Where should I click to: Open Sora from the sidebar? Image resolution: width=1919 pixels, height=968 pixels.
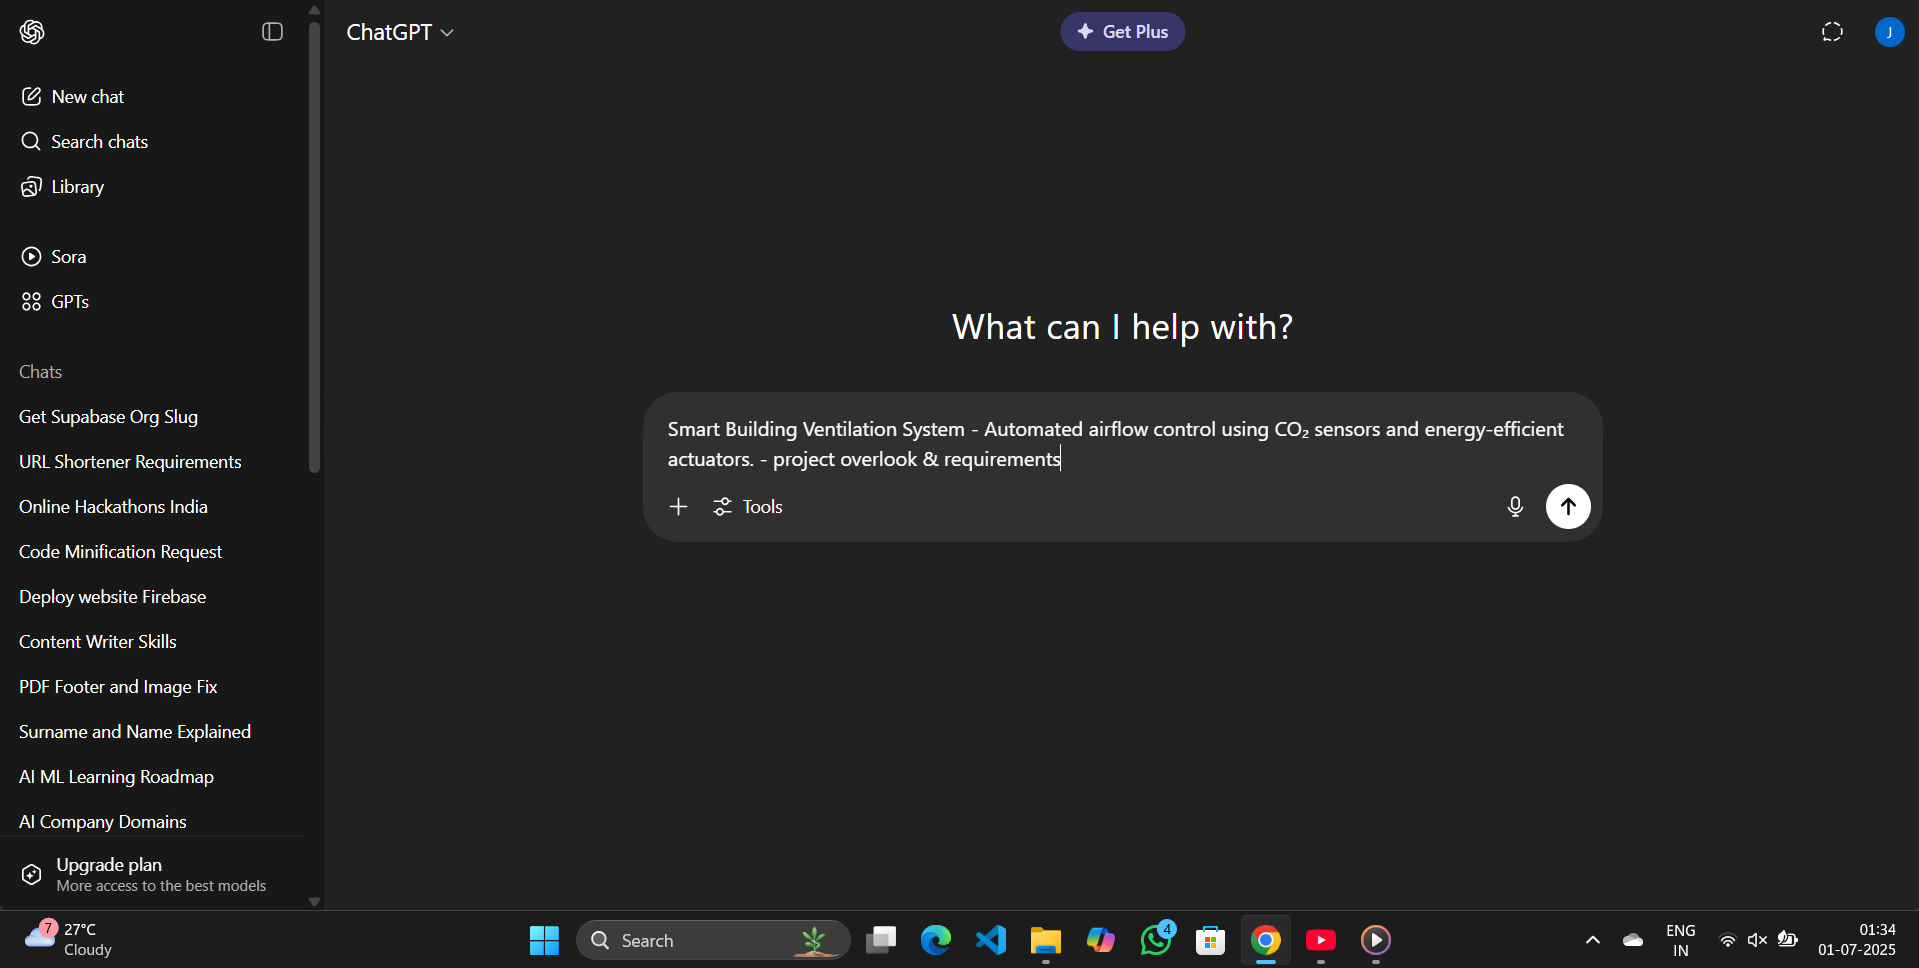[x=152, y=257]
